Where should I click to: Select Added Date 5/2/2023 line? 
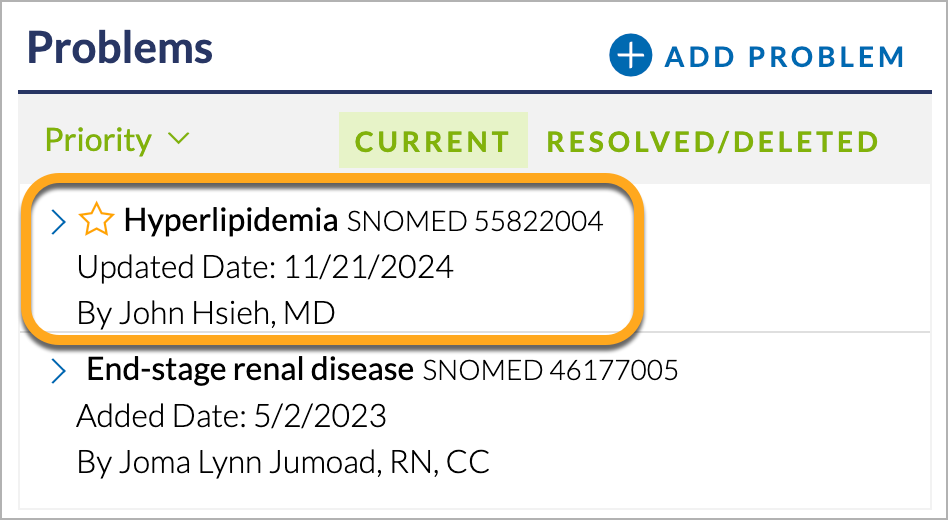tap(231, 416)
